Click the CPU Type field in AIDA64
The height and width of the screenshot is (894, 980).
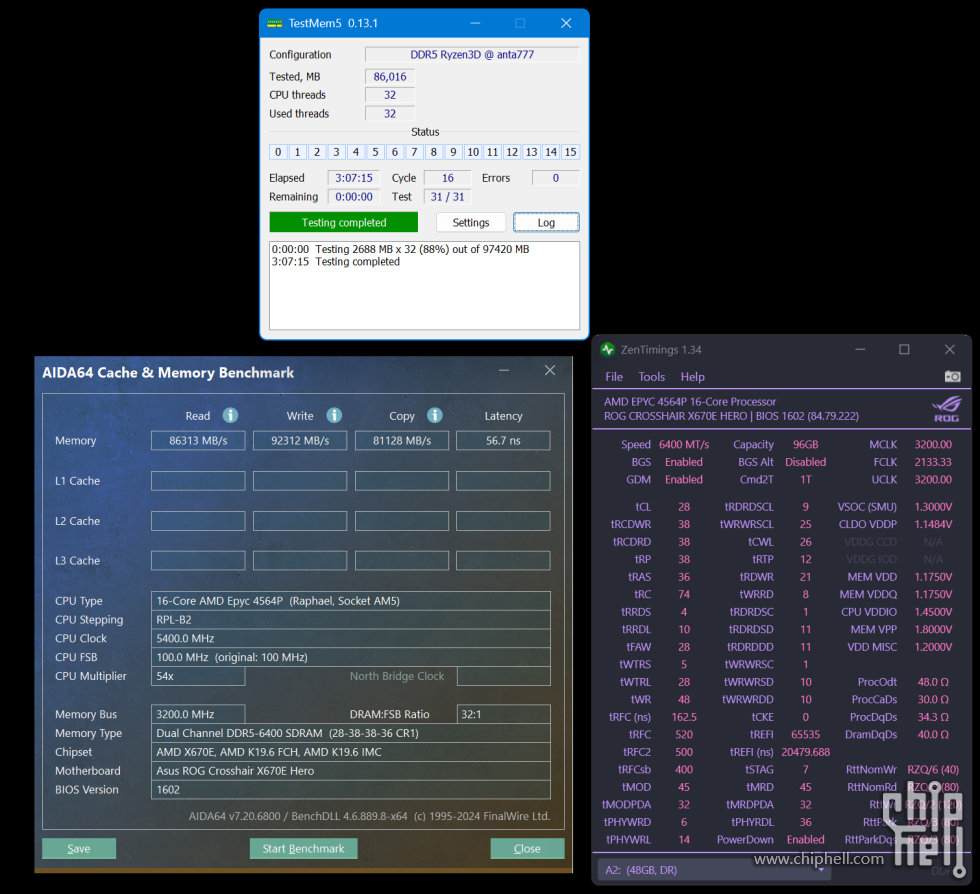351,601
